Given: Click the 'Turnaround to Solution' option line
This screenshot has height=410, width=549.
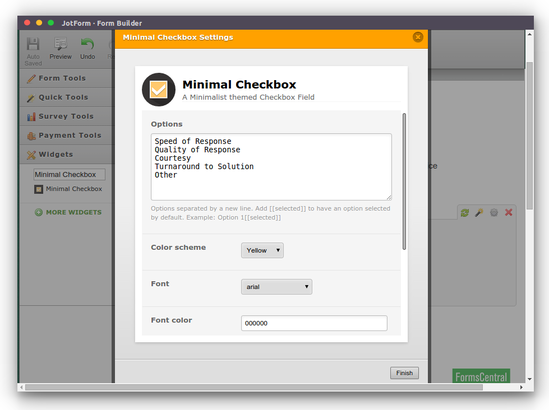Looking at the screenshot, I should (204, 166).
